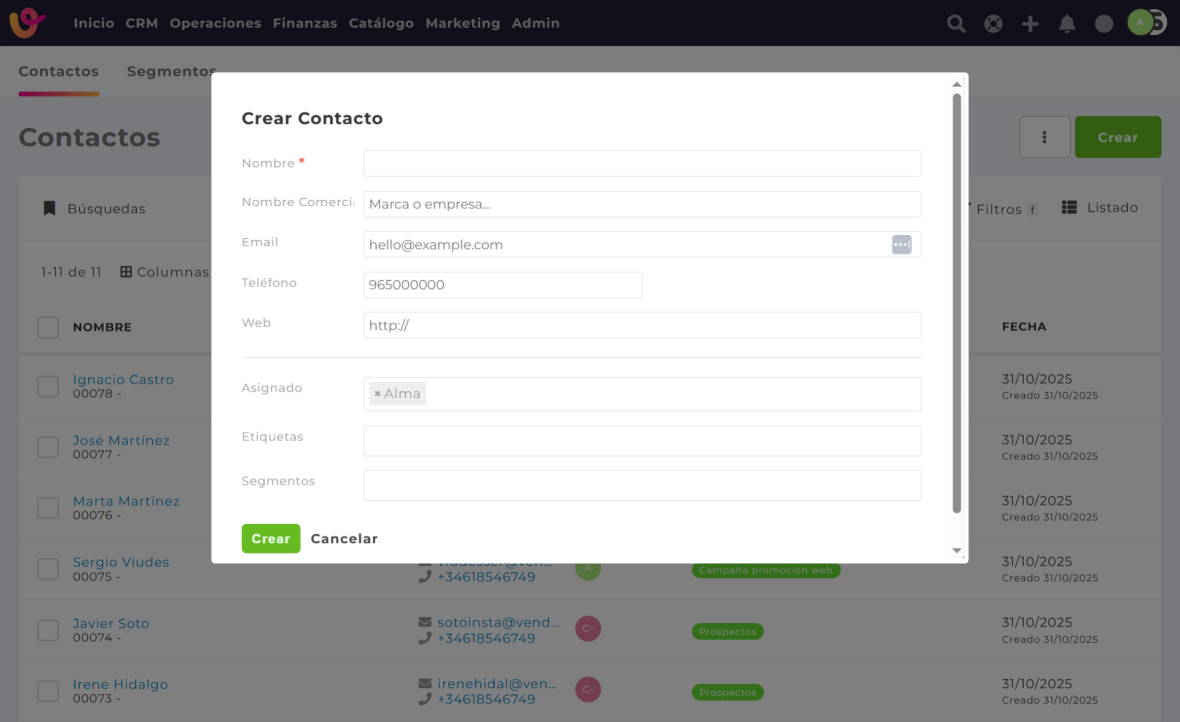Open the Listado view switcher

pyautogui.click(x=1100, y=208)
